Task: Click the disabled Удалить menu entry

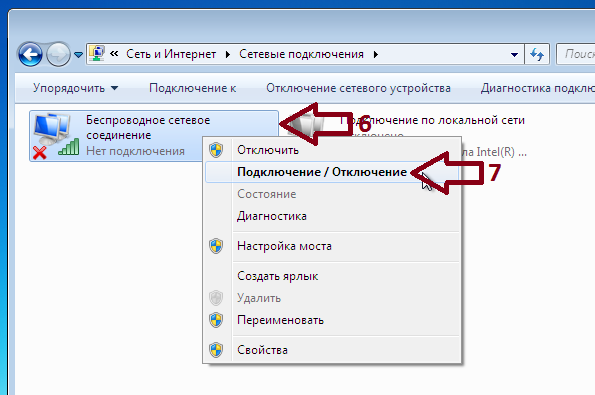Action: tap(332, 298)
